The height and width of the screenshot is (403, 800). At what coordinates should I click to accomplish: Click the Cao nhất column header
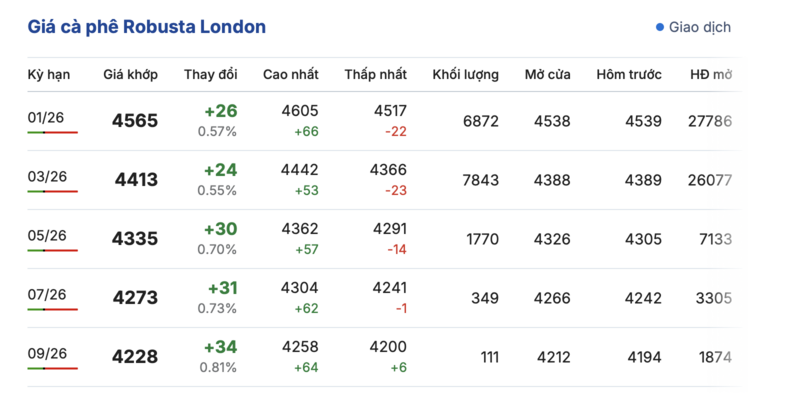(x=291, y=75)
